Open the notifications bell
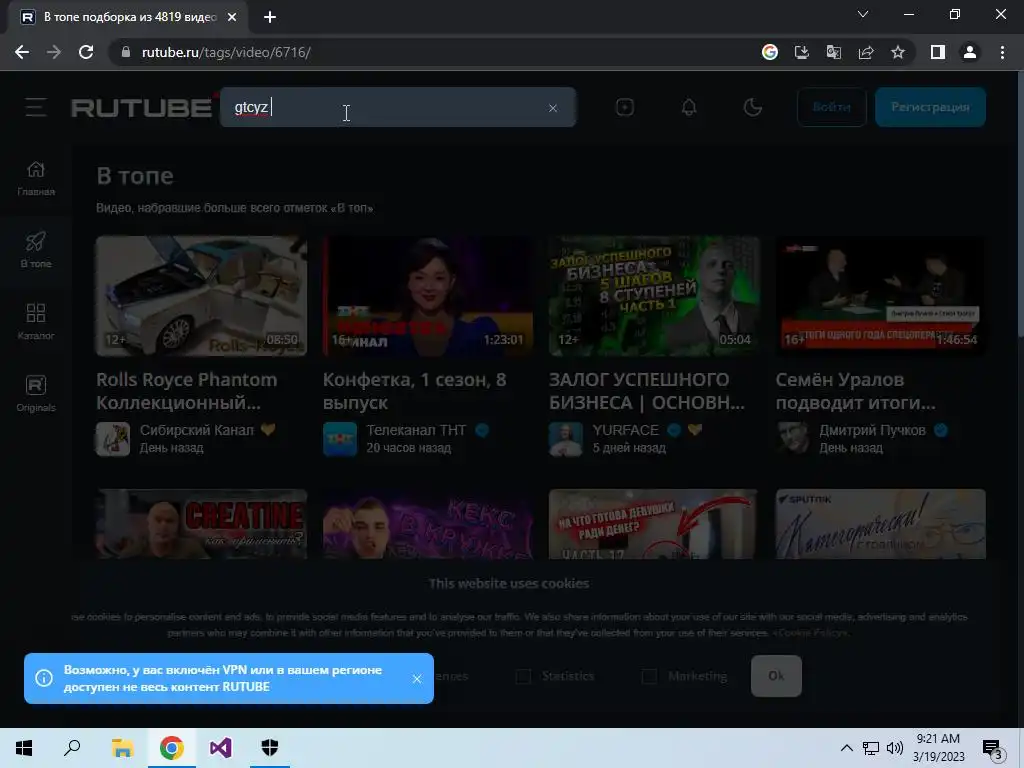The image size is (1024, 768). tap(688, 107)
